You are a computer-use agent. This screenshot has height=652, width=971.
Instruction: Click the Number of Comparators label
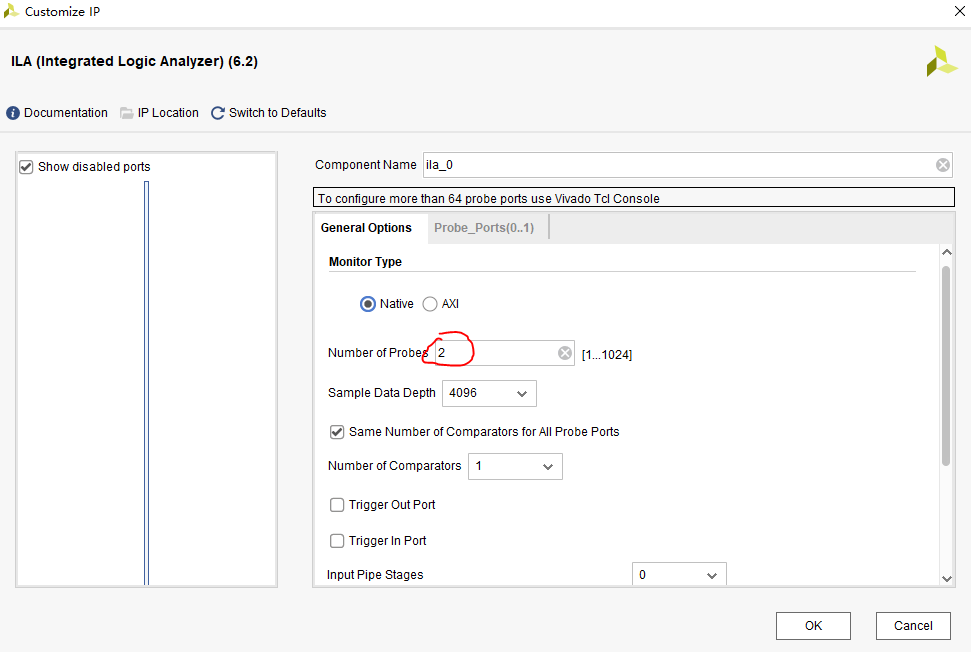tap(394, 466)
